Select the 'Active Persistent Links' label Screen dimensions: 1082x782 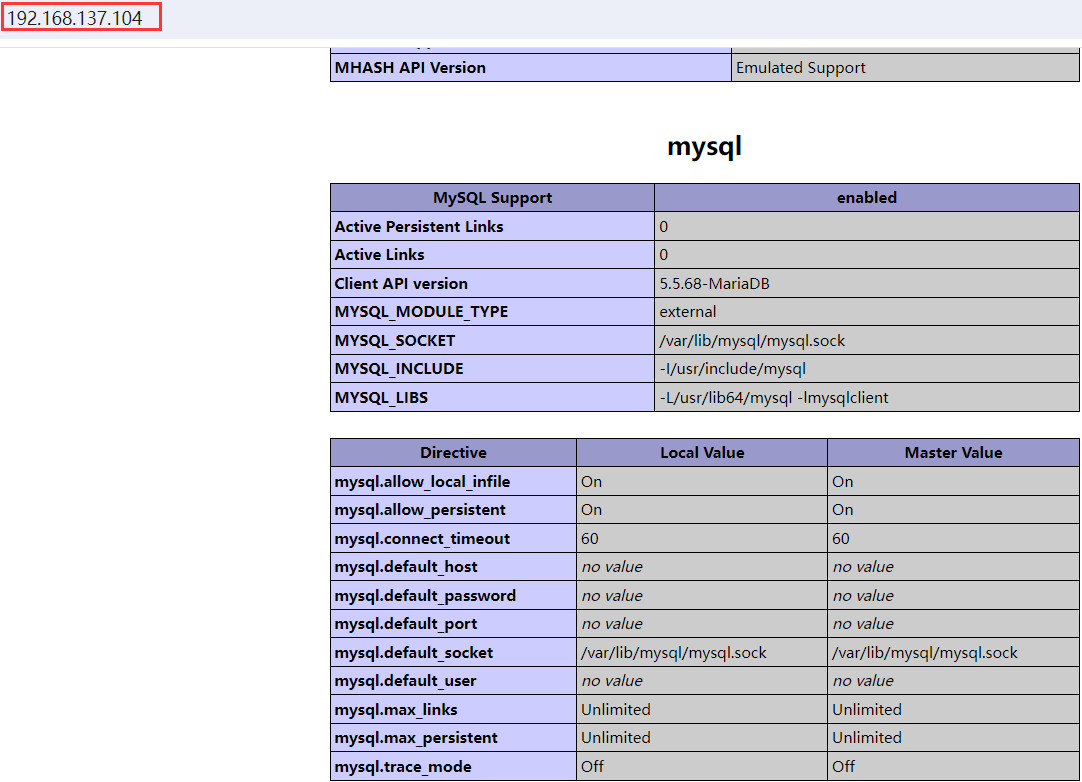pyautogui.click(x=493, y=226)
